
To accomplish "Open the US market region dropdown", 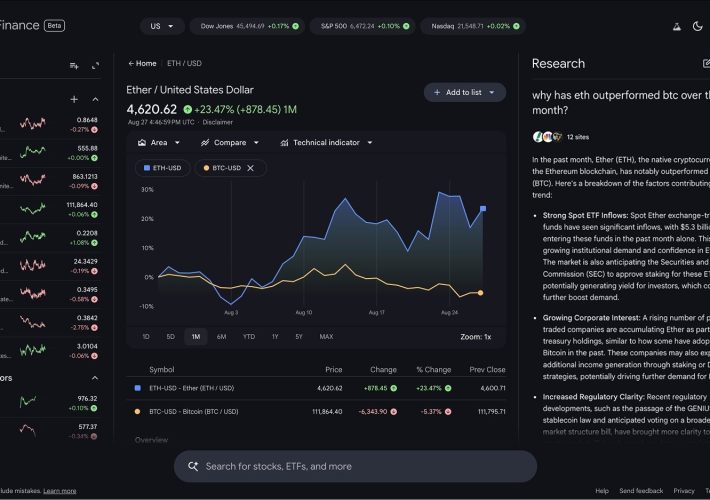I will (x=162, y=26).
